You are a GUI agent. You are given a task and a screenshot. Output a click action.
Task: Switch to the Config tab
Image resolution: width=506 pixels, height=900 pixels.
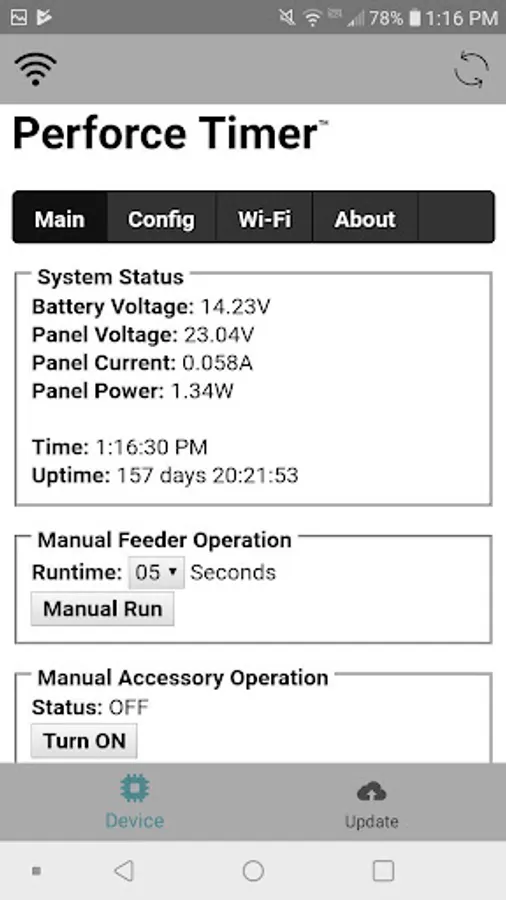point(161,219)
